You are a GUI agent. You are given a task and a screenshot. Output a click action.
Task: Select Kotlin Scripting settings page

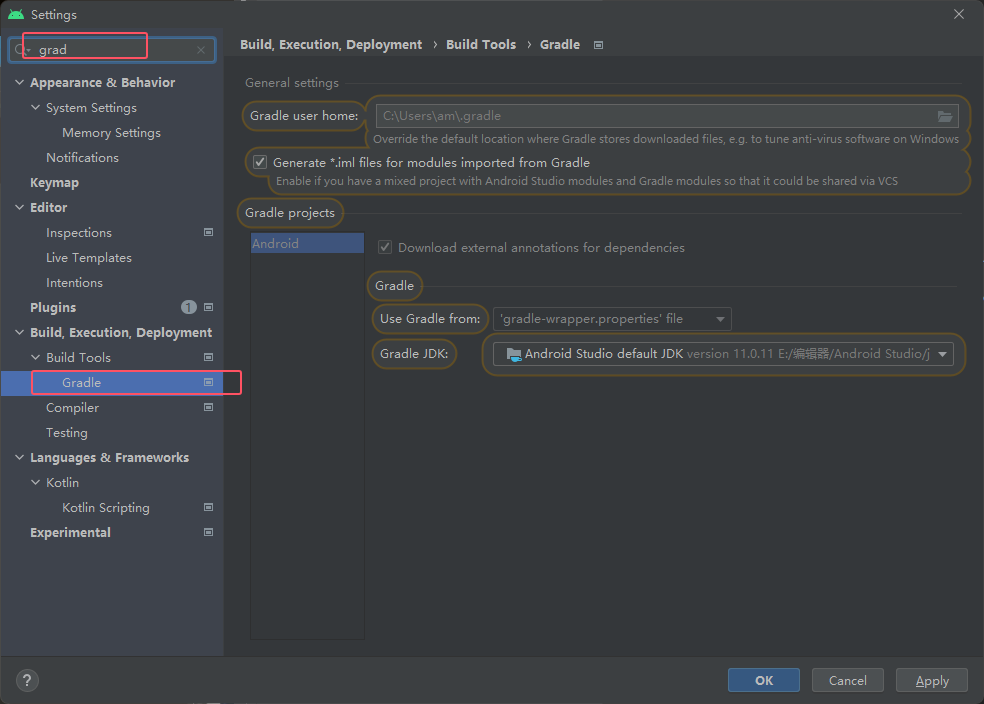coord(106,507)
